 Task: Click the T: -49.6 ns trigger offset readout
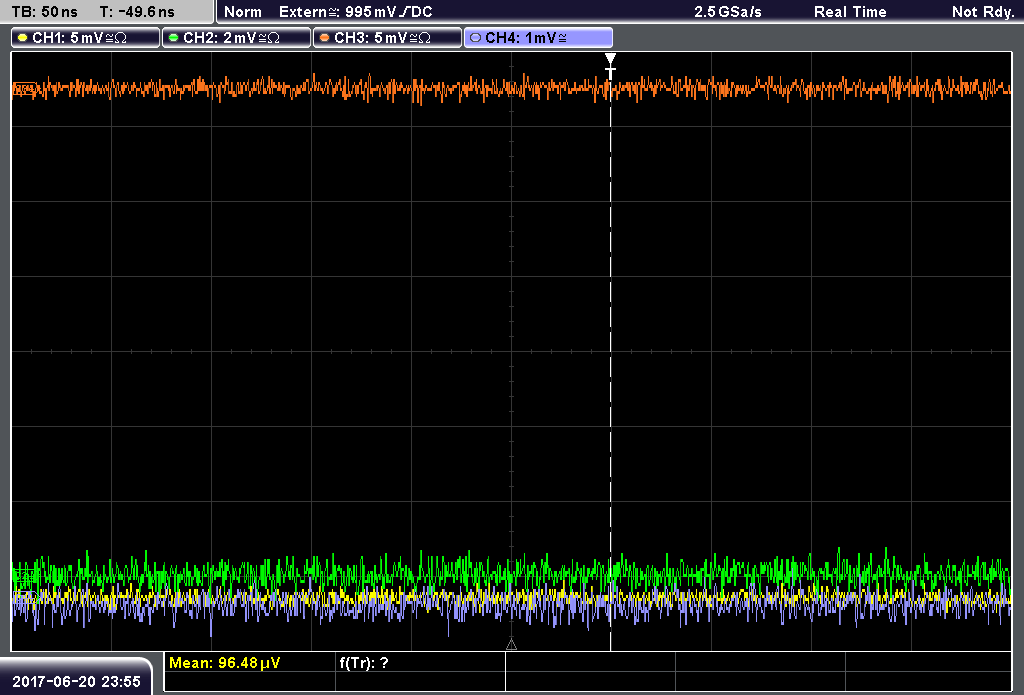[x=137, y=12]
